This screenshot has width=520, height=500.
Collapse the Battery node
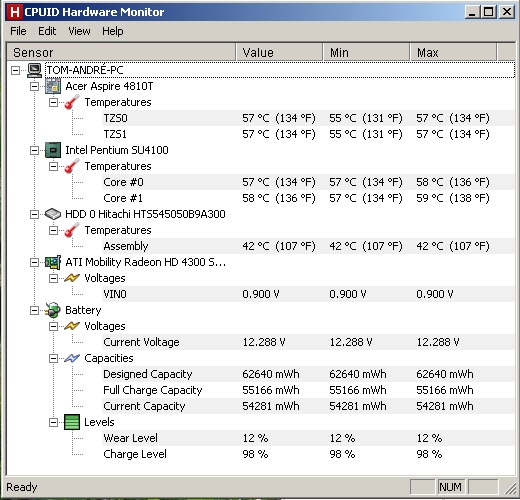tap(34, 310)
